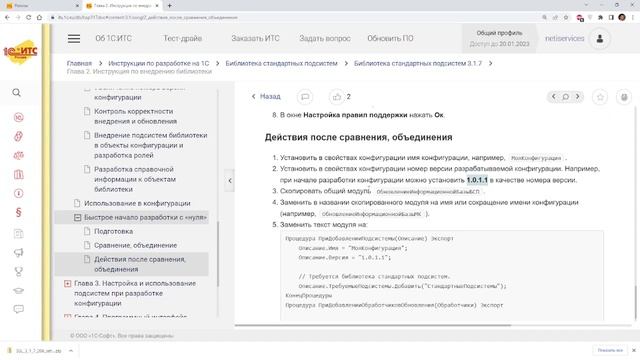Expand 'Глава 3. Настройка и использование' node
640x360 pixels.
point(68,283)
